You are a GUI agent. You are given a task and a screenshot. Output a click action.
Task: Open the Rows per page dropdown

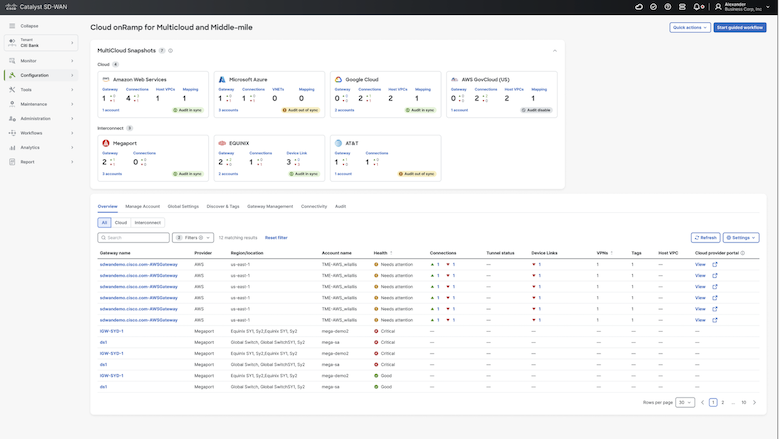tap(684, 402)
